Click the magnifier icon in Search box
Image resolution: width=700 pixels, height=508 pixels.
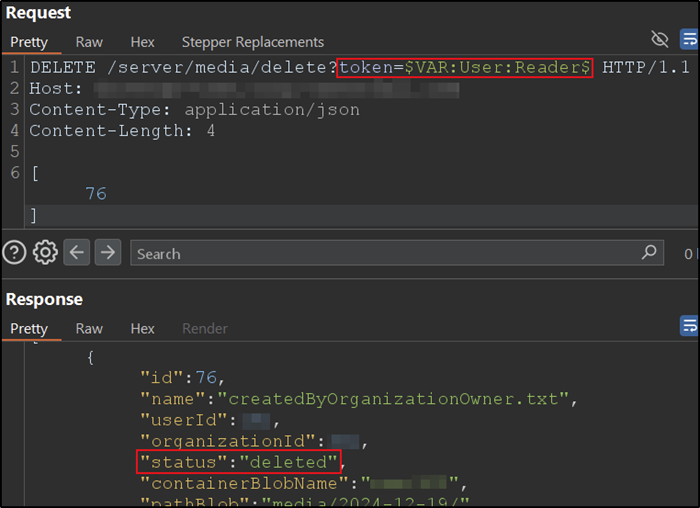[650, 253]
